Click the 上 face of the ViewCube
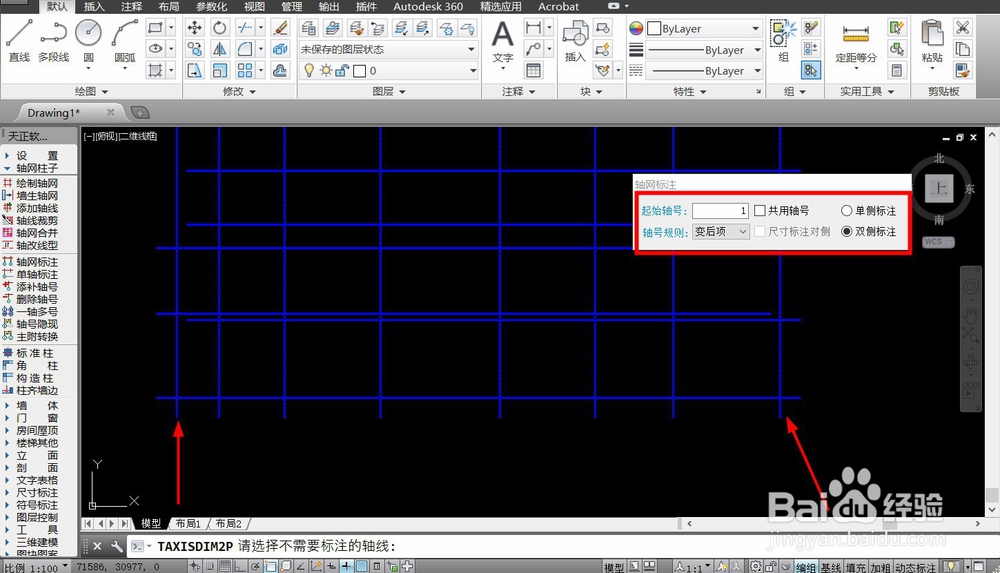Screen dimensions: 1000x573 (x=939, y=188)
